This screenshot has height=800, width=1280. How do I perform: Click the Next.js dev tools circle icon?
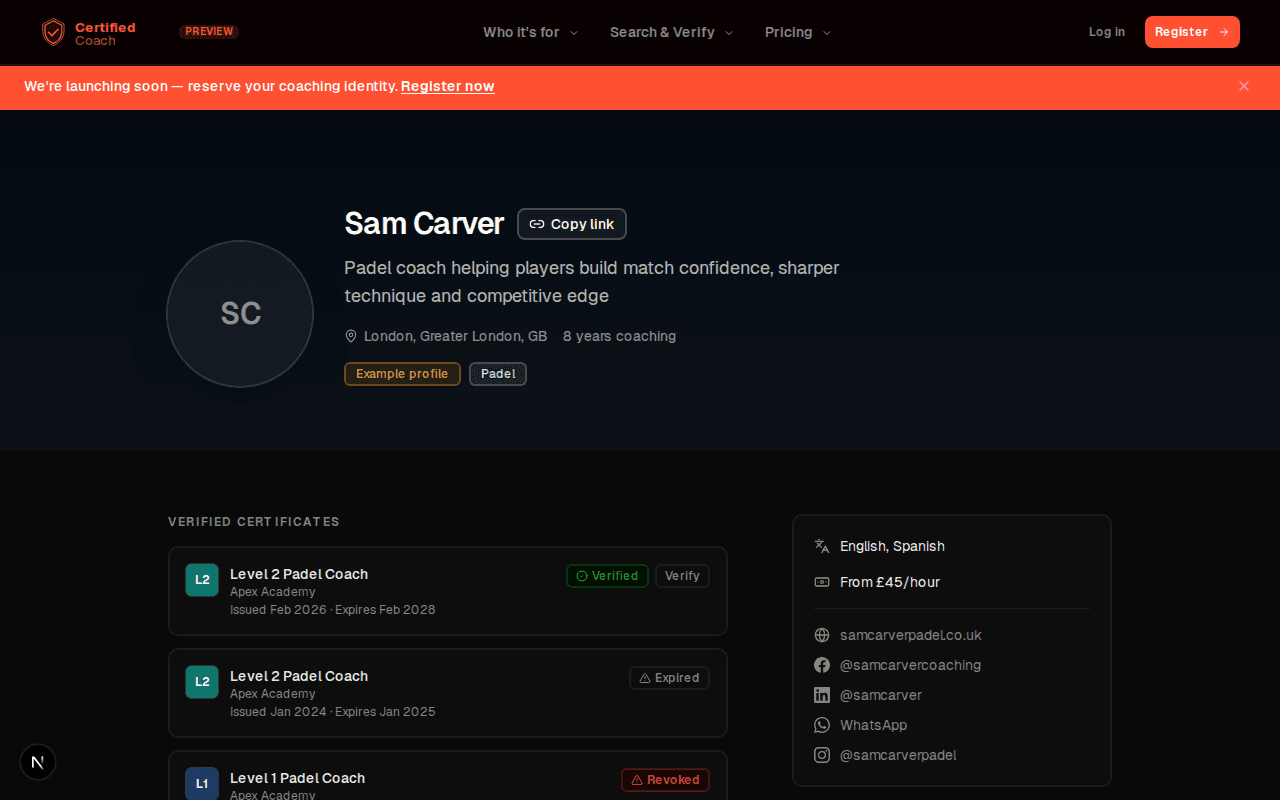(38, 762)
